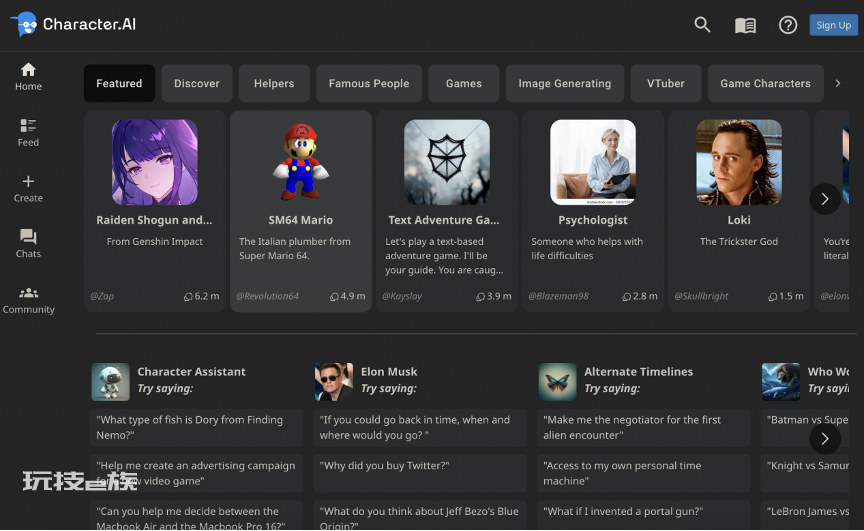Open the Text Adventure Game spiderweb image
Image resolution: width=864 pixels, height=531 pixels.
coord(447,162)
